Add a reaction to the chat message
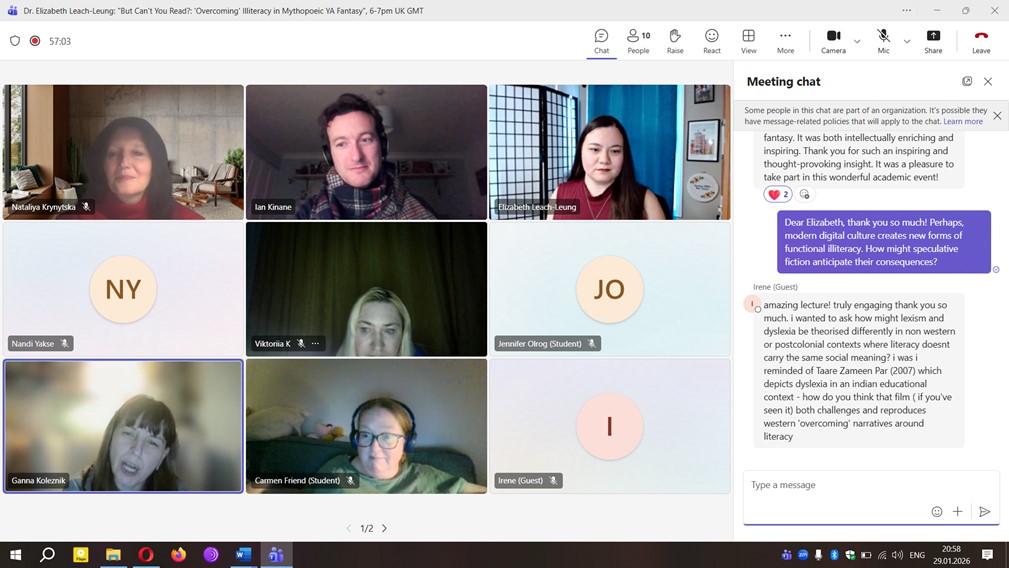The width and height of the screenshot is (1009, 568). tap(804, 194)
